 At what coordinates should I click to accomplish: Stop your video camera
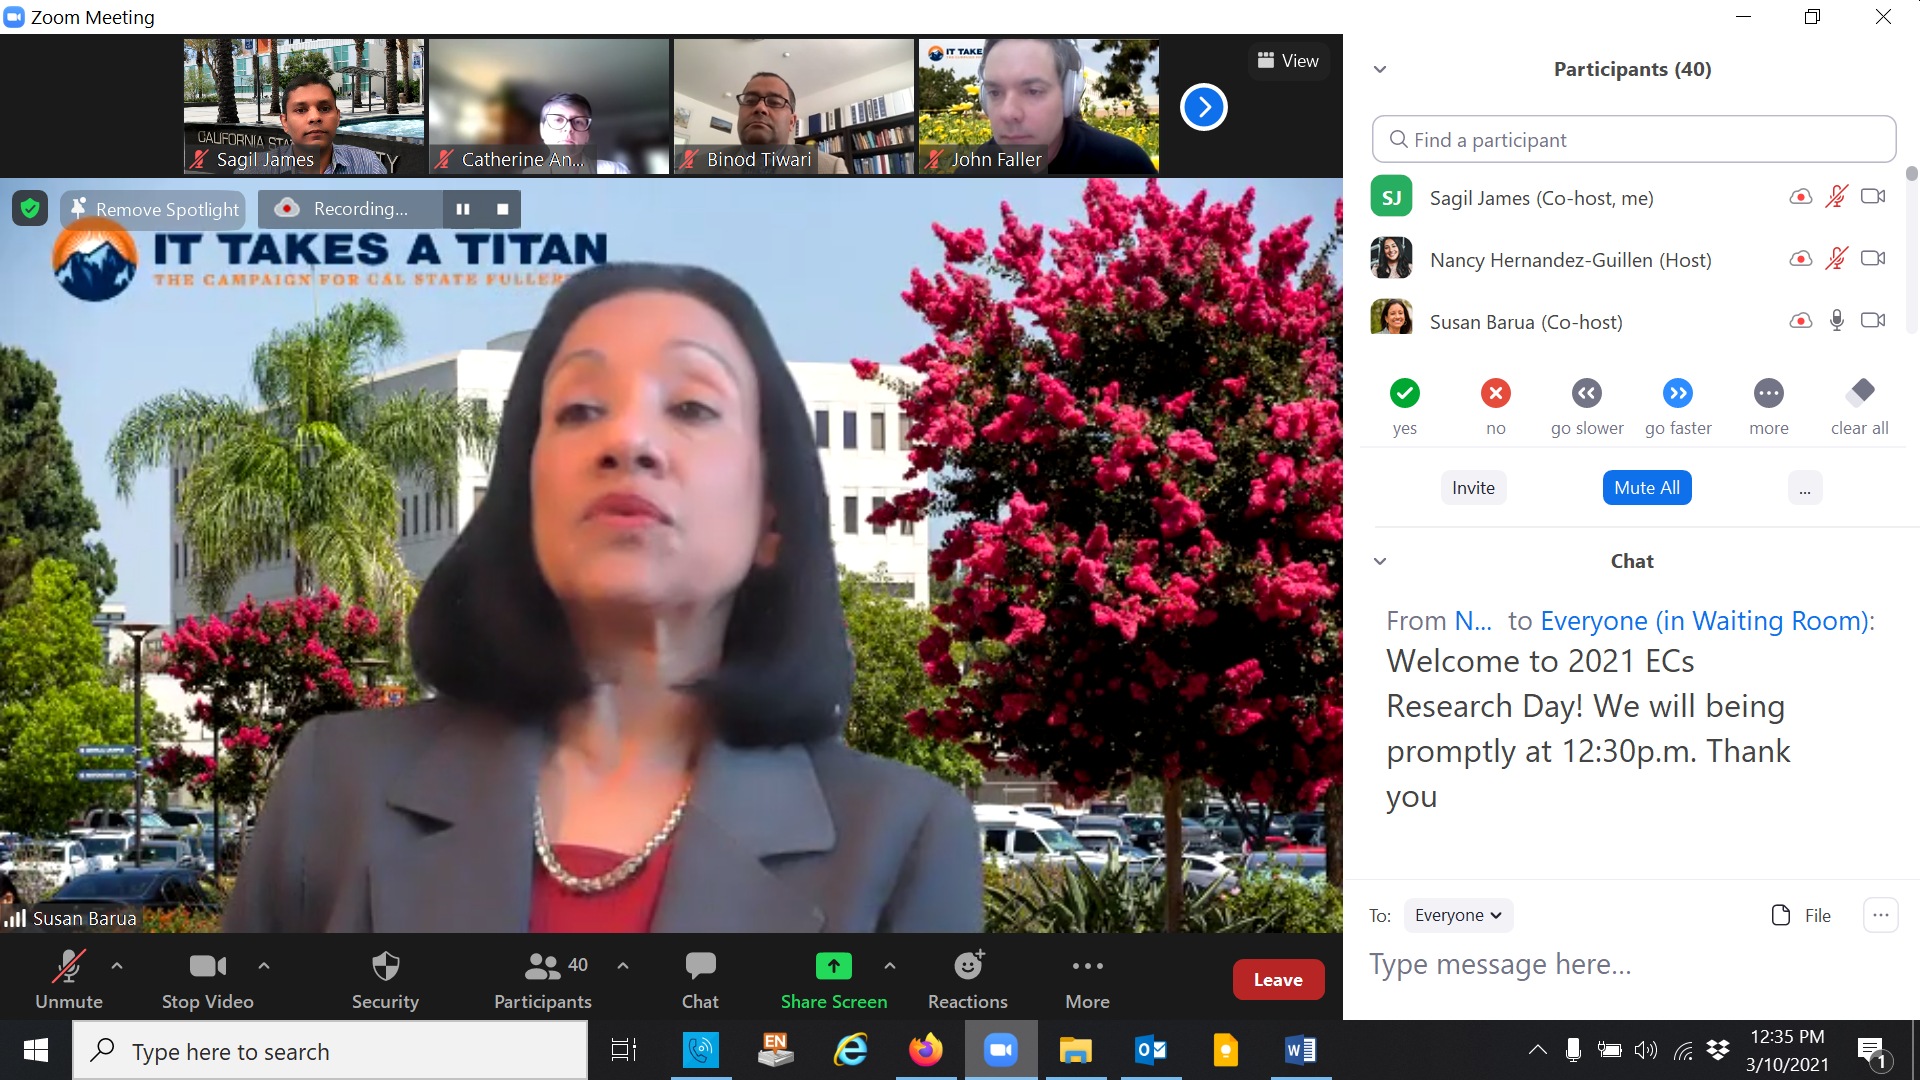(x=207, y=979)
